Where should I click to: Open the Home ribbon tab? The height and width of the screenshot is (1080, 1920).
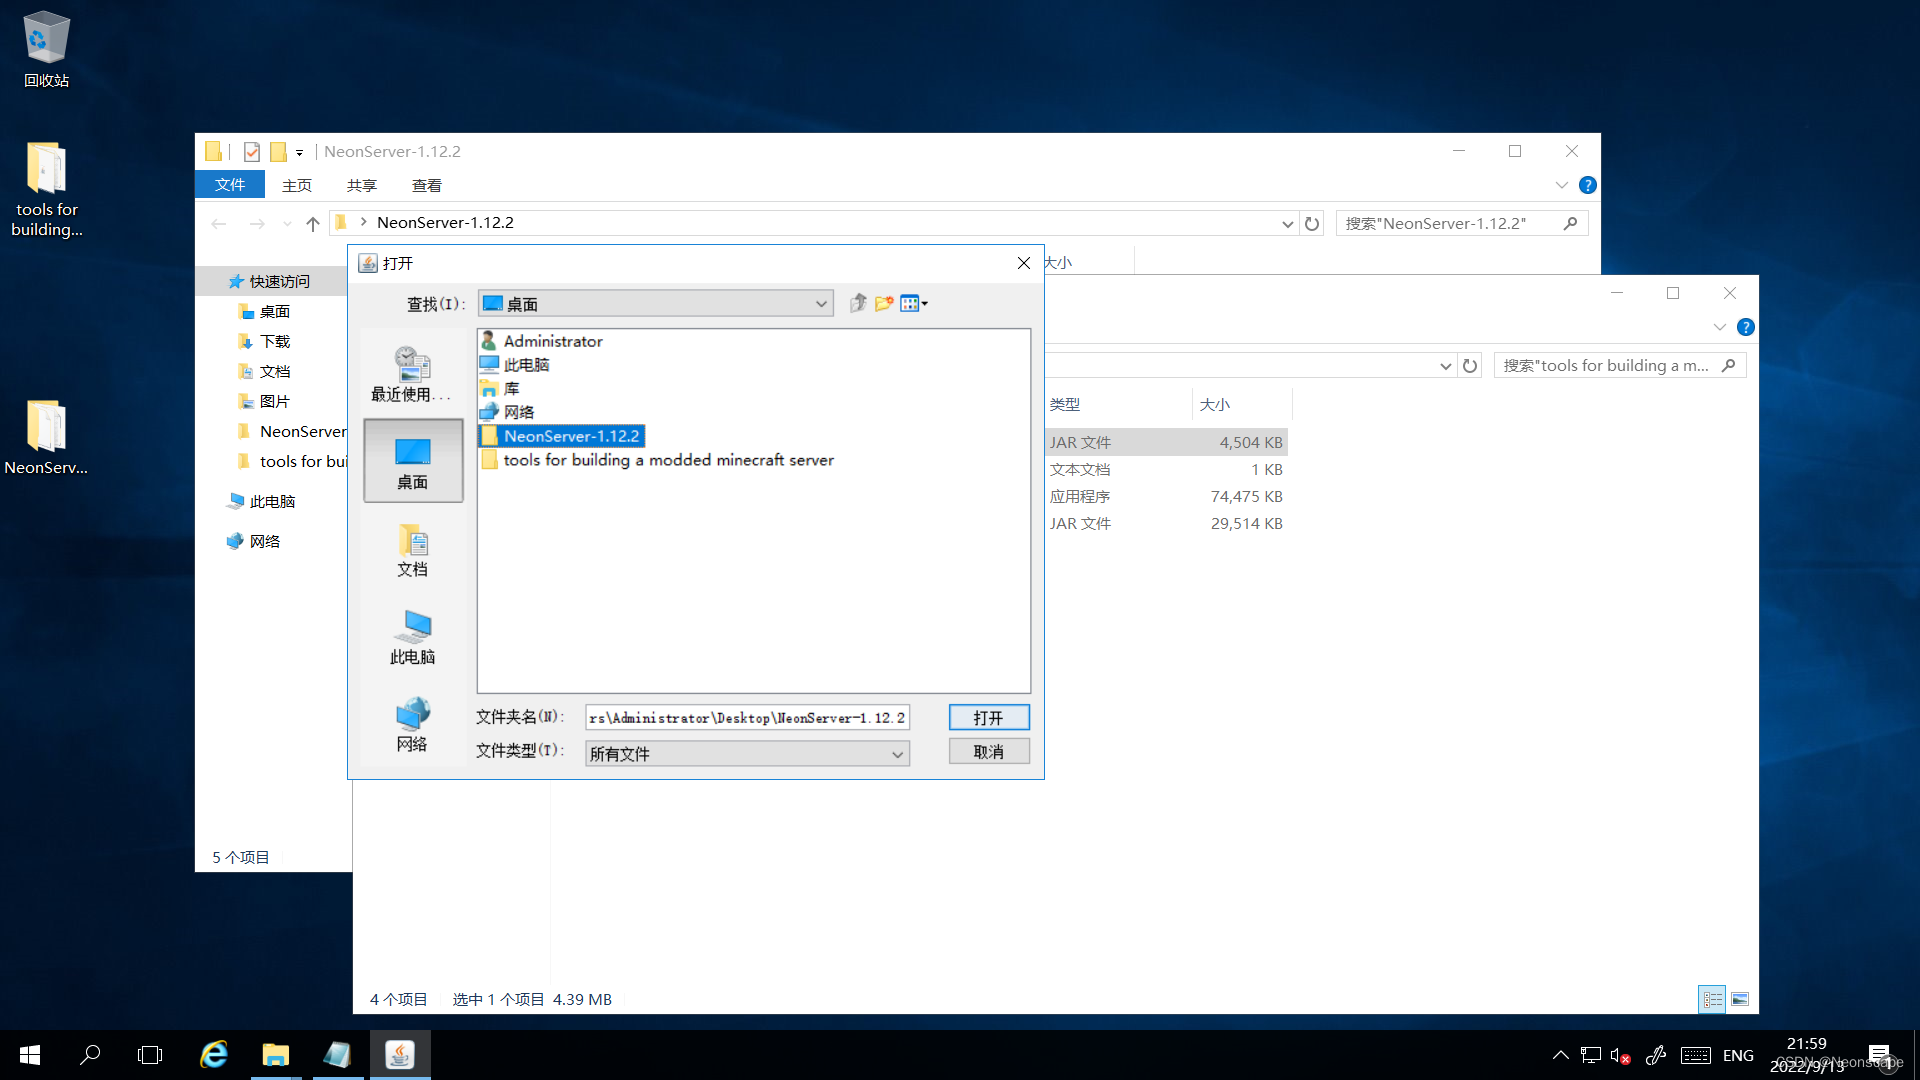[297, 185]
